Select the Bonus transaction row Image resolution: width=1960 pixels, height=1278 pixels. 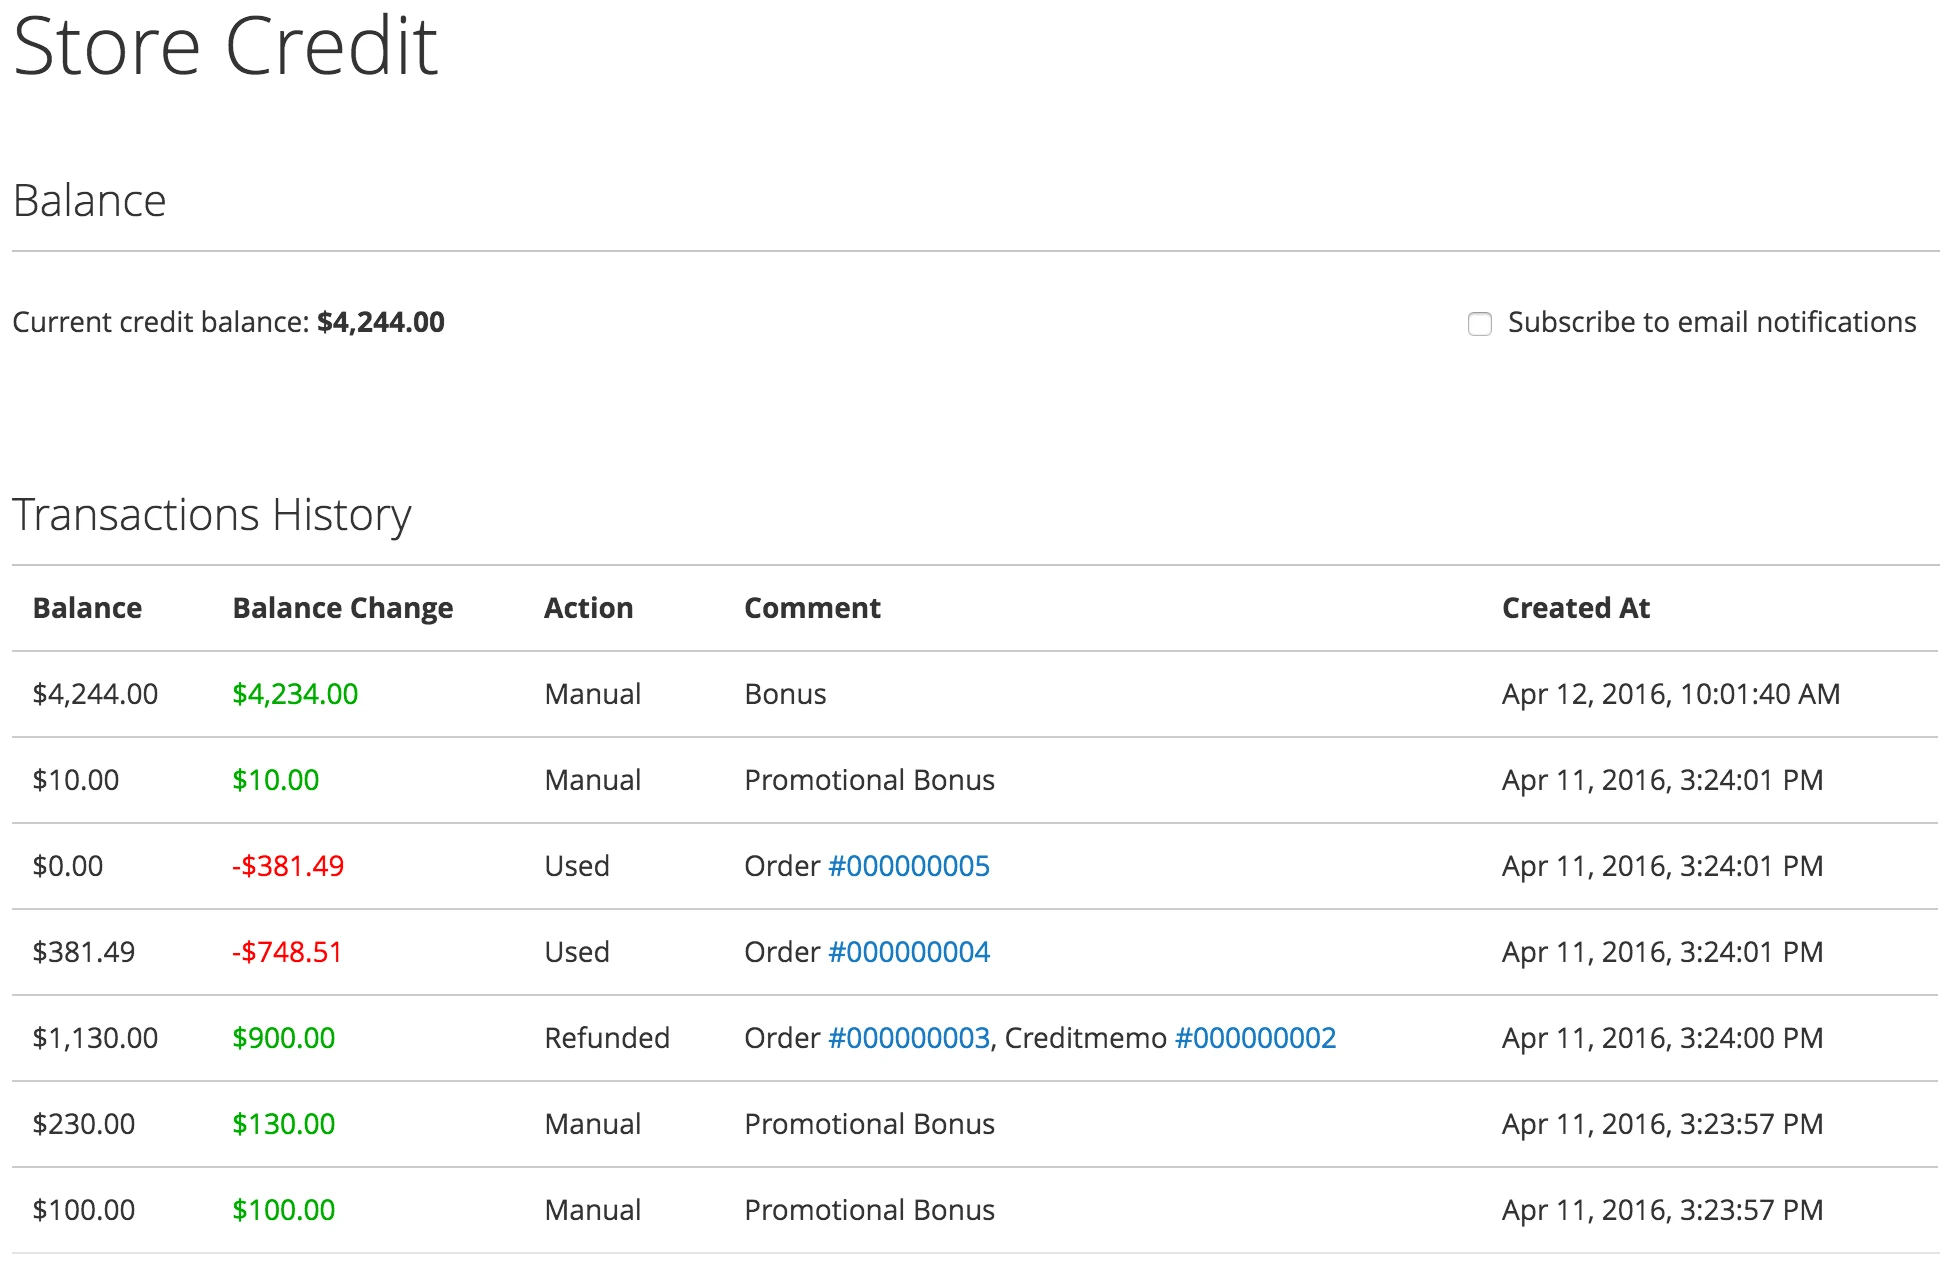pos(785,693)
